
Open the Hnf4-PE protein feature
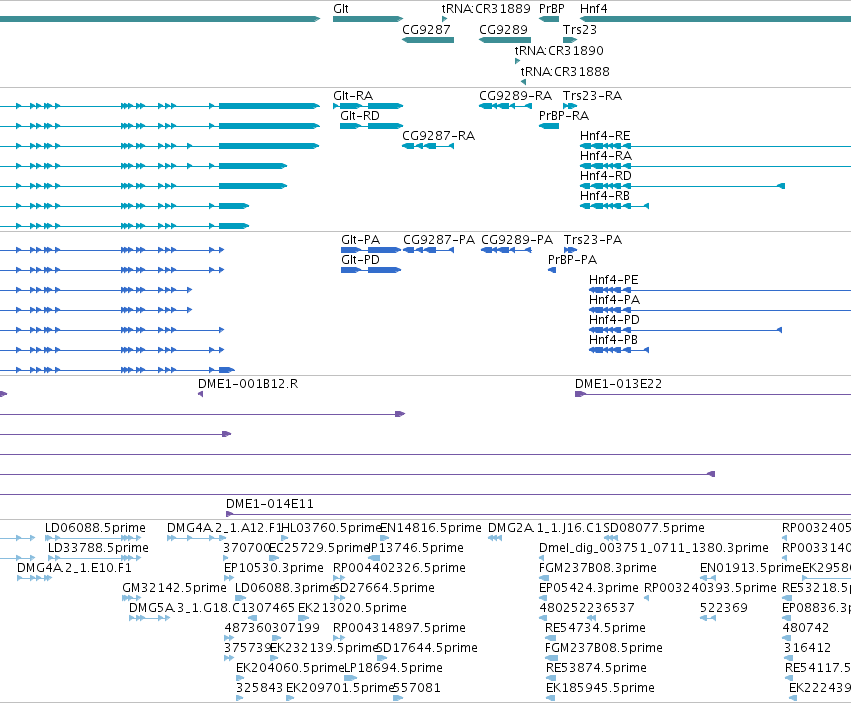[x=720, y=290]
